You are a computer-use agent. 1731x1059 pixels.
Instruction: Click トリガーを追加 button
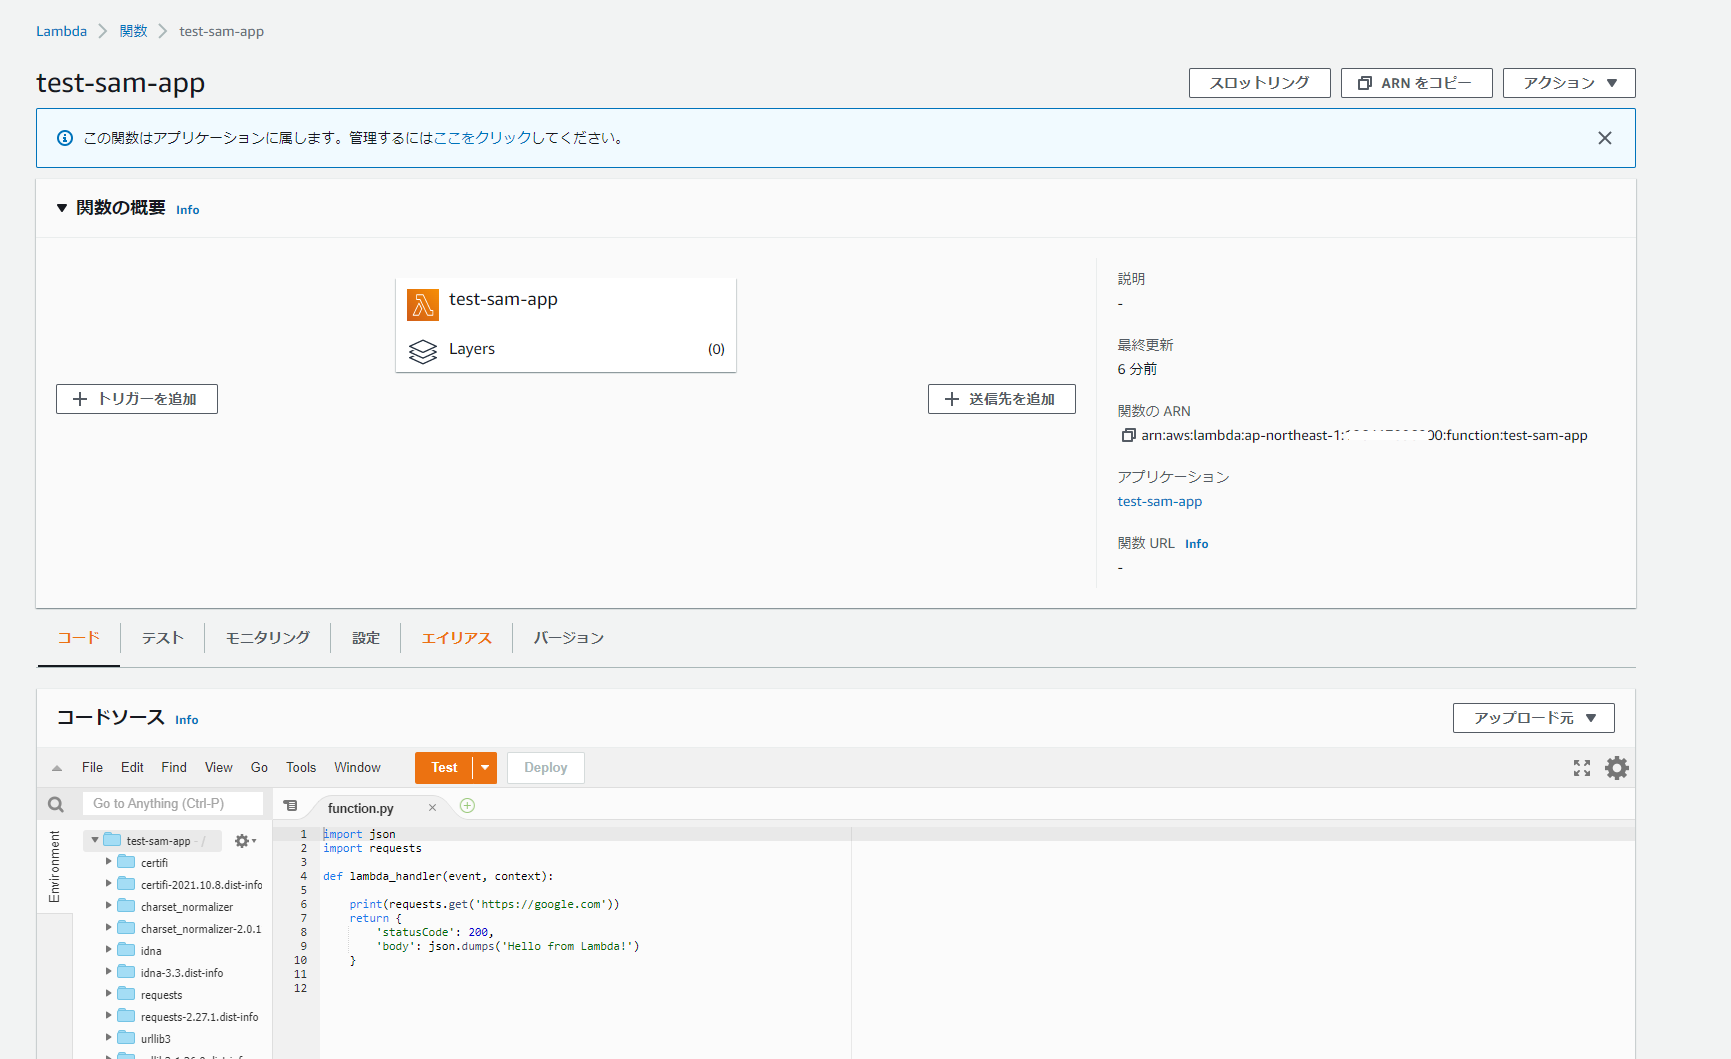137,399
